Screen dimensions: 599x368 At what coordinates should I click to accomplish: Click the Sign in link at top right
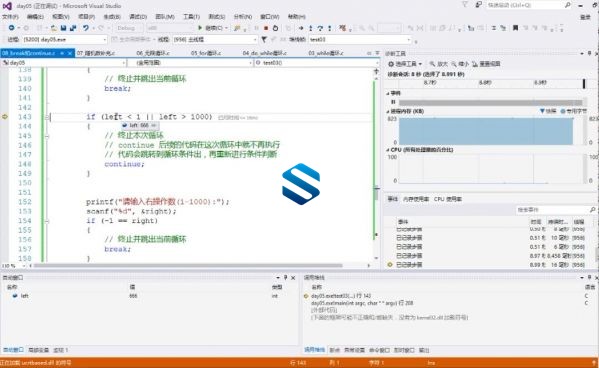(585, 17)
